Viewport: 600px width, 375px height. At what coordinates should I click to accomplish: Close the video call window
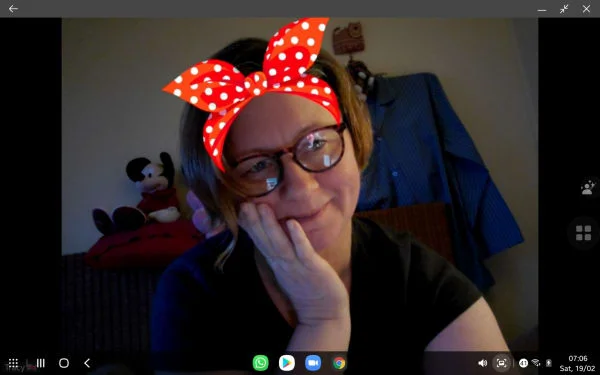click(x=586, y=9)
